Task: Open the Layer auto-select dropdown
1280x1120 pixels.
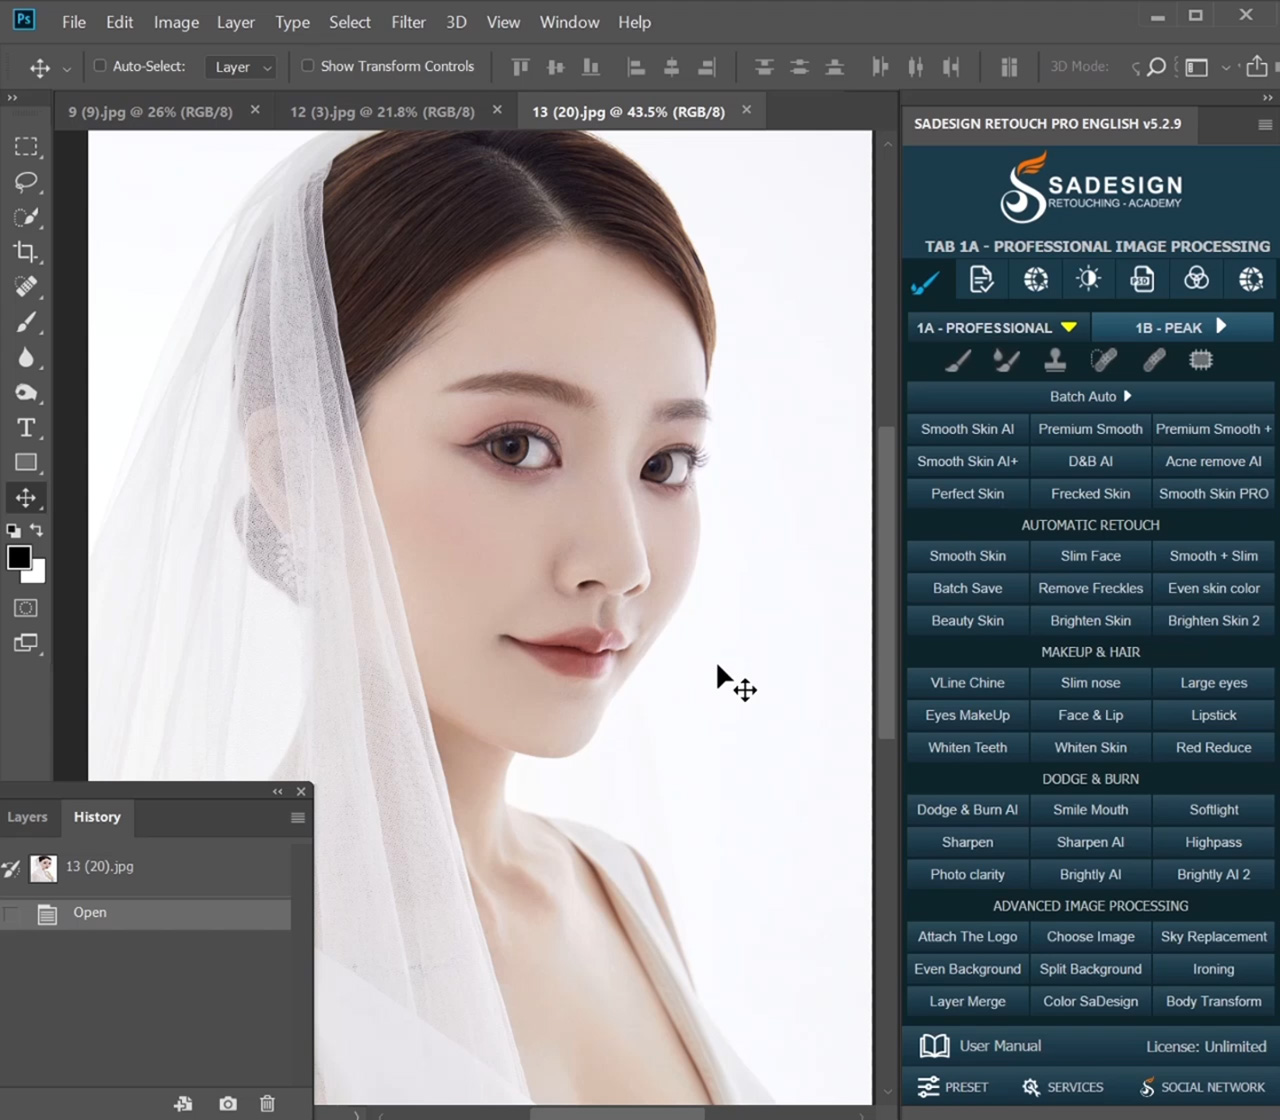Action: click(240, 67)
